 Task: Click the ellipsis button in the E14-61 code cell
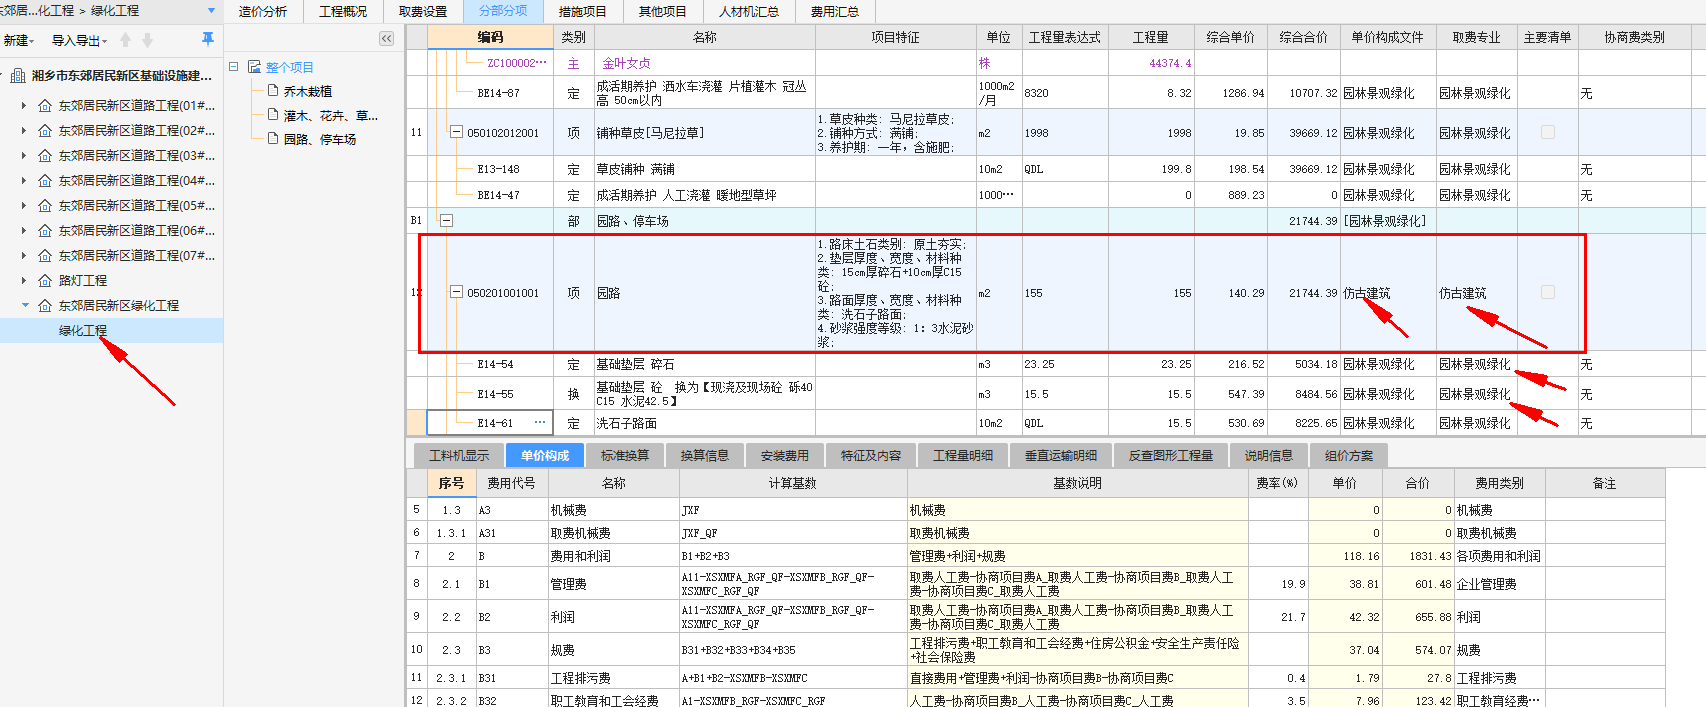pos(540,422)
